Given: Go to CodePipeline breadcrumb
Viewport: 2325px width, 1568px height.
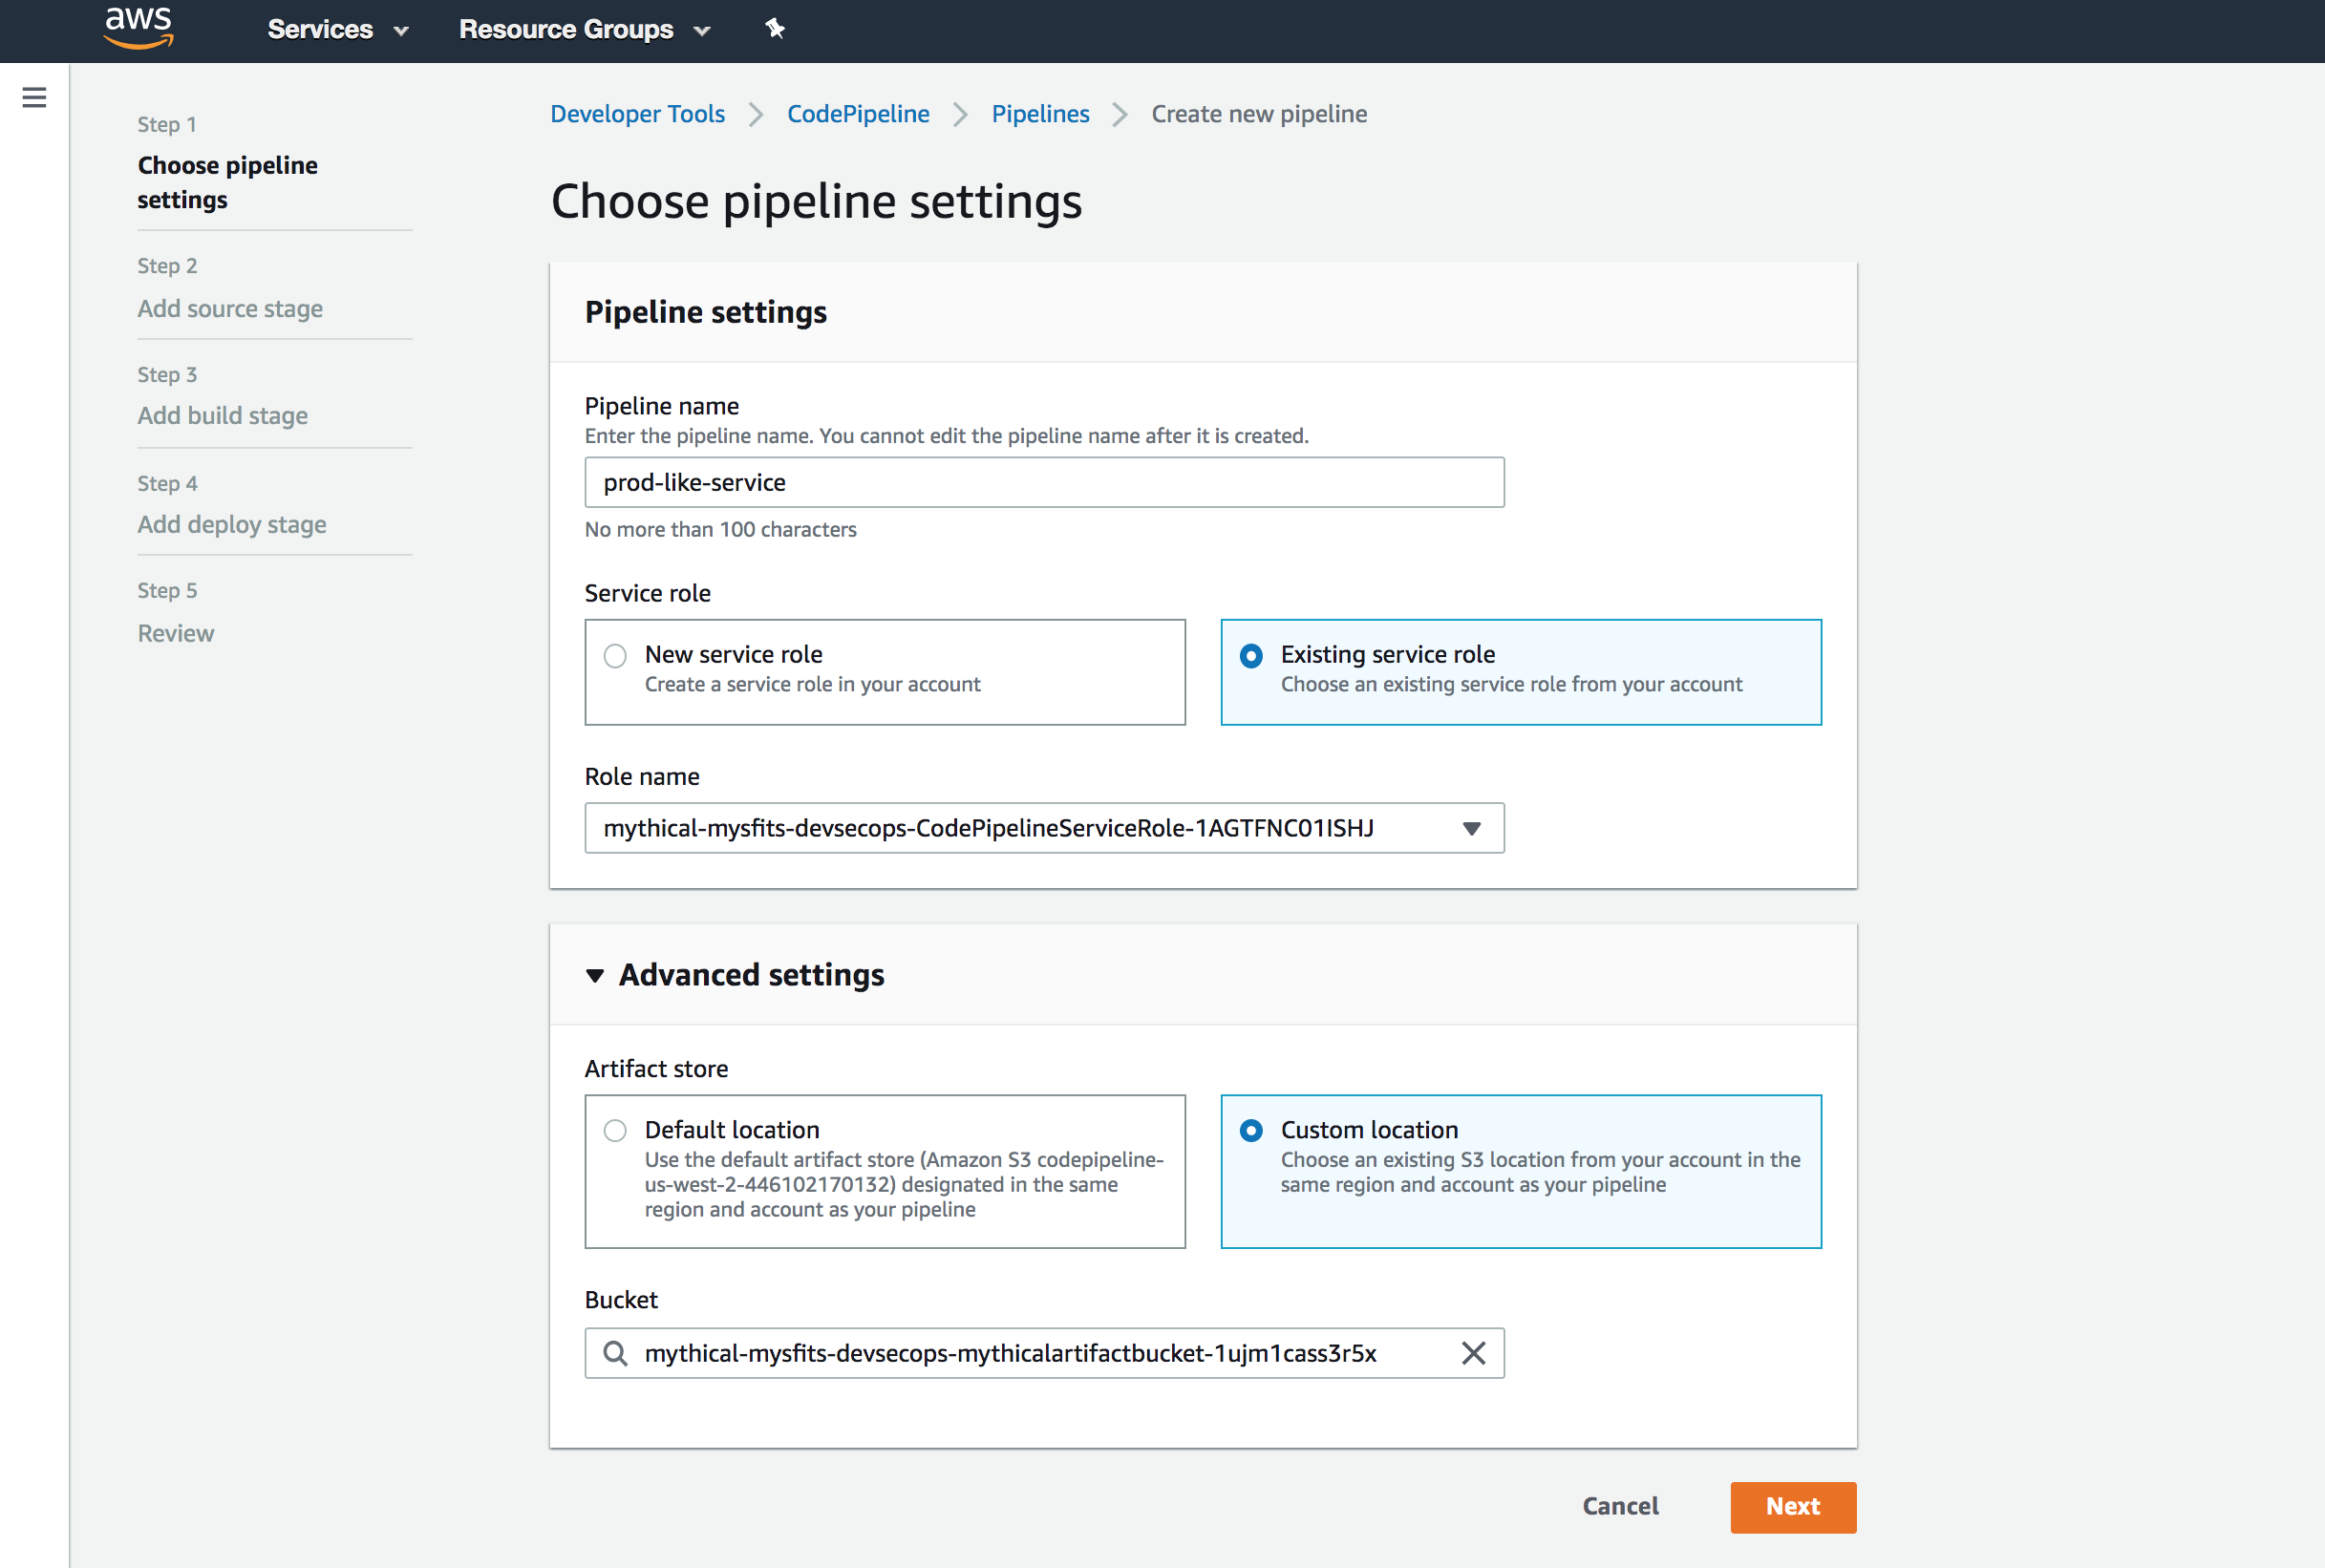Looking at the screenshot, I should pos(858,114).
